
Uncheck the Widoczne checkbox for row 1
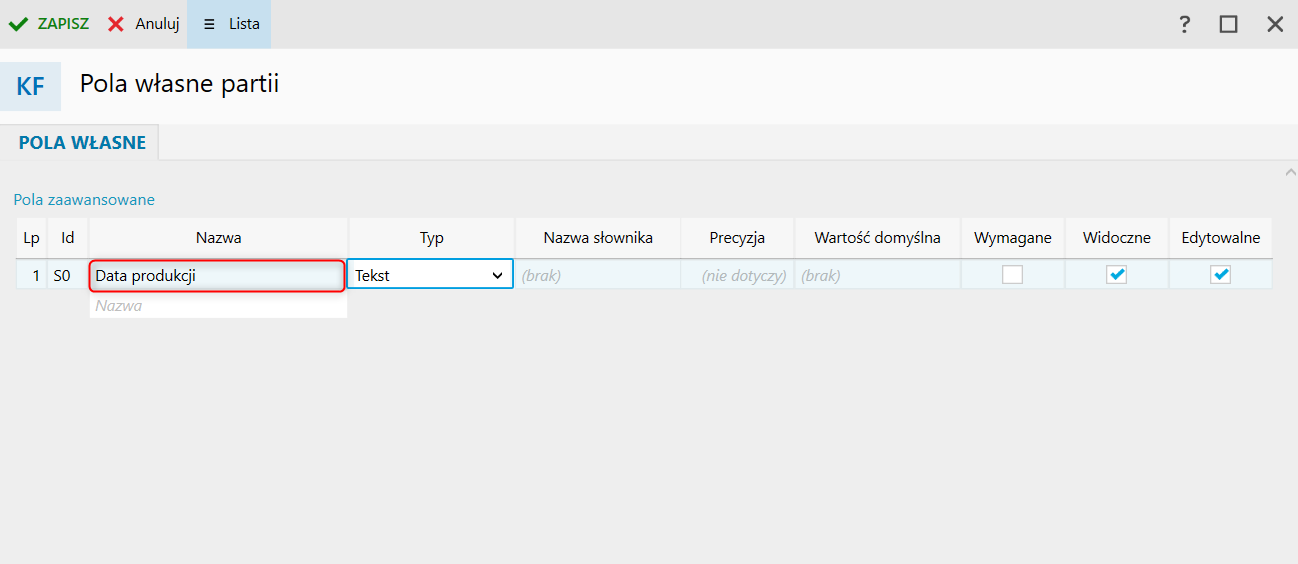(x=1116, y=275)
